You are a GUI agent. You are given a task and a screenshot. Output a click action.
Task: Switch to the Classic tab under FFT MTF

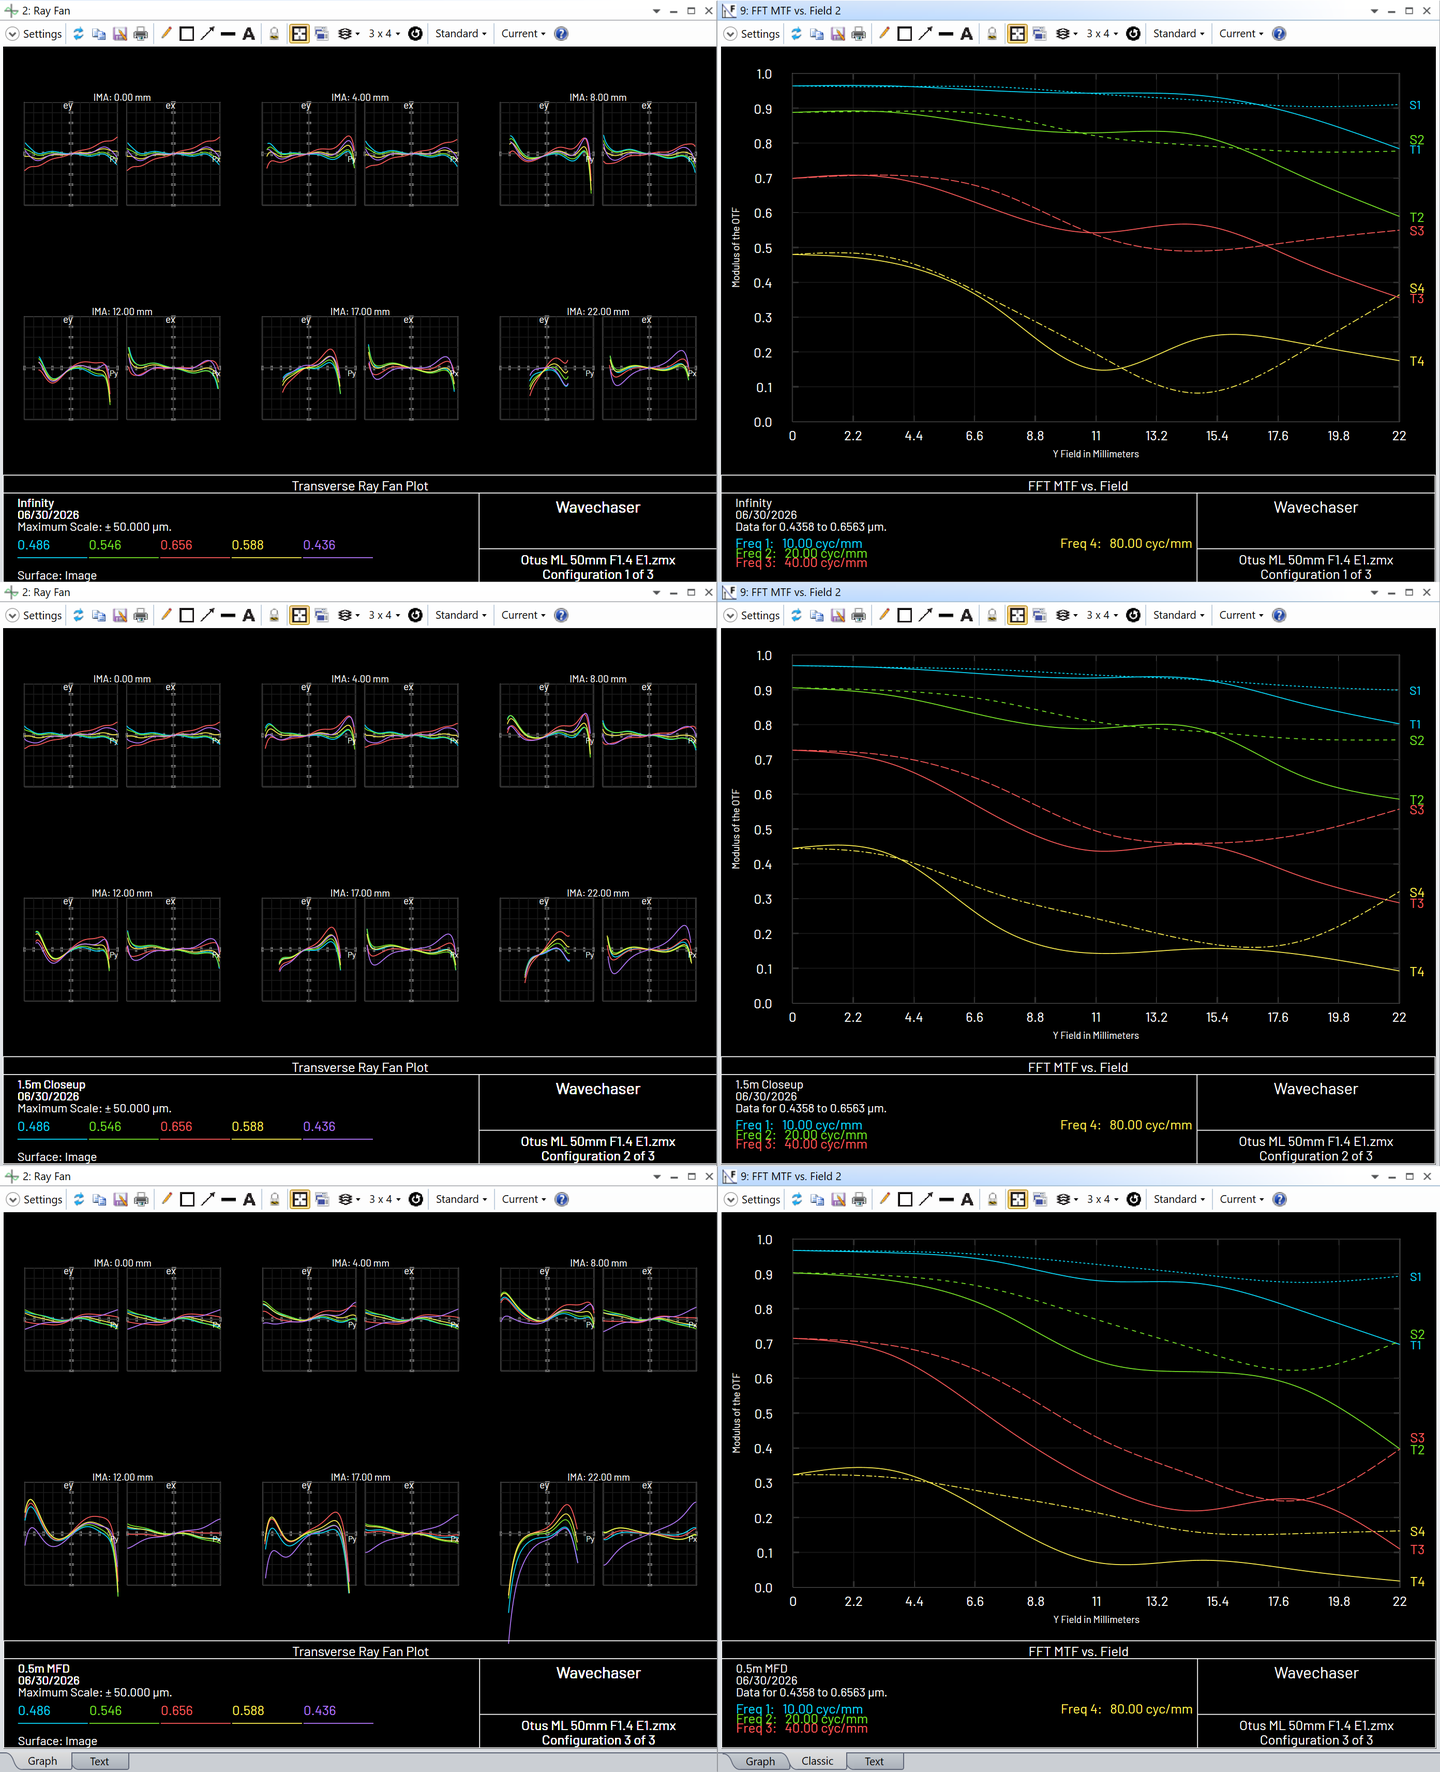(x=817, y=1761)
